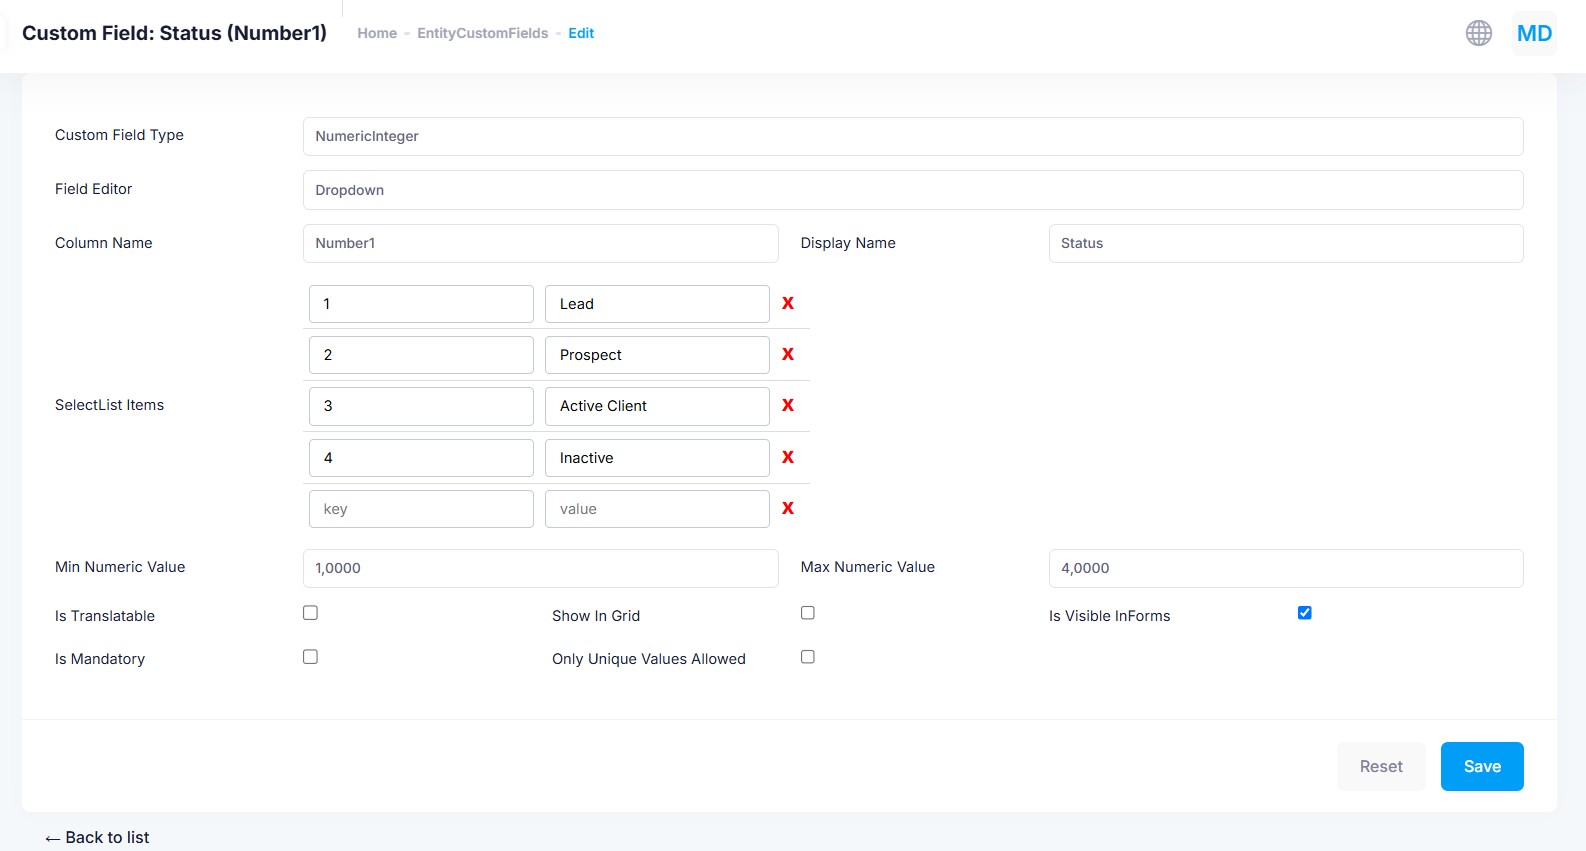
Task: Click the empty value placeholder field
Action: tap(657, 509)
